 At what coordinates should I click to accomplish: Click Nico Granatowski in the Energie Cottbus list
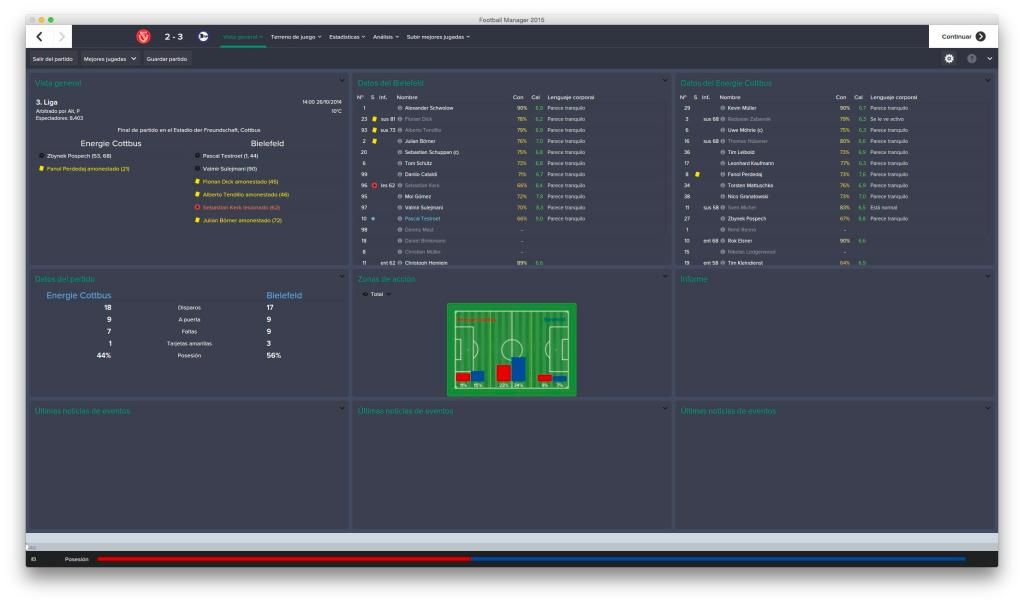pyautogui.click(x=748, y=197)
